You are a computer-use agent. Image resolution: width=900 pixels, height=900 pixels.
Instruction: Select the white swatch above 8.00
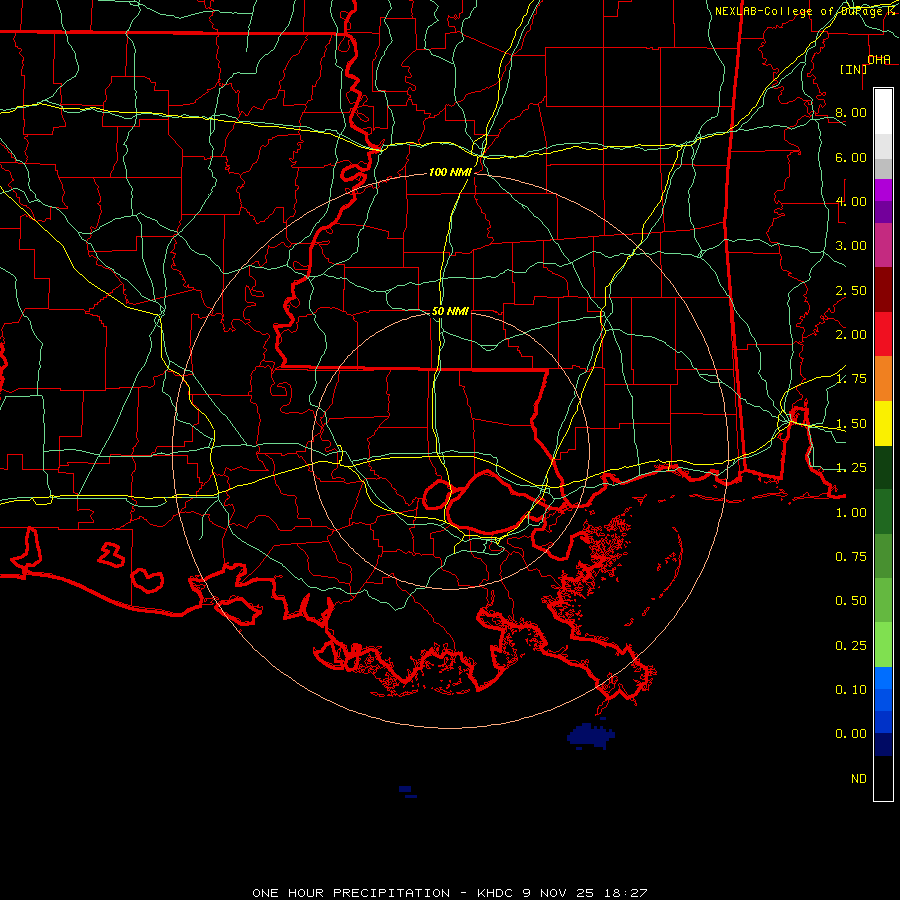click(883, 111)
